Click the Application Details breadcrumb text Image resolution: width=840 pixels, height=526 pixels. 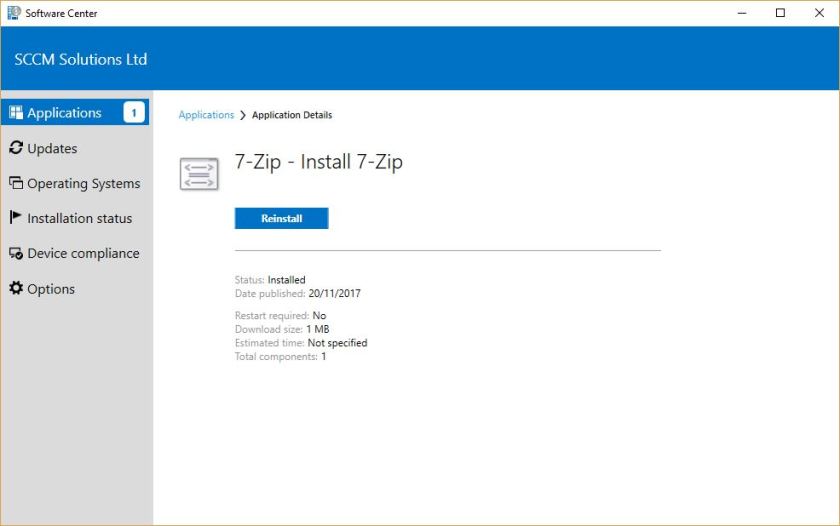tap(292, 115)
